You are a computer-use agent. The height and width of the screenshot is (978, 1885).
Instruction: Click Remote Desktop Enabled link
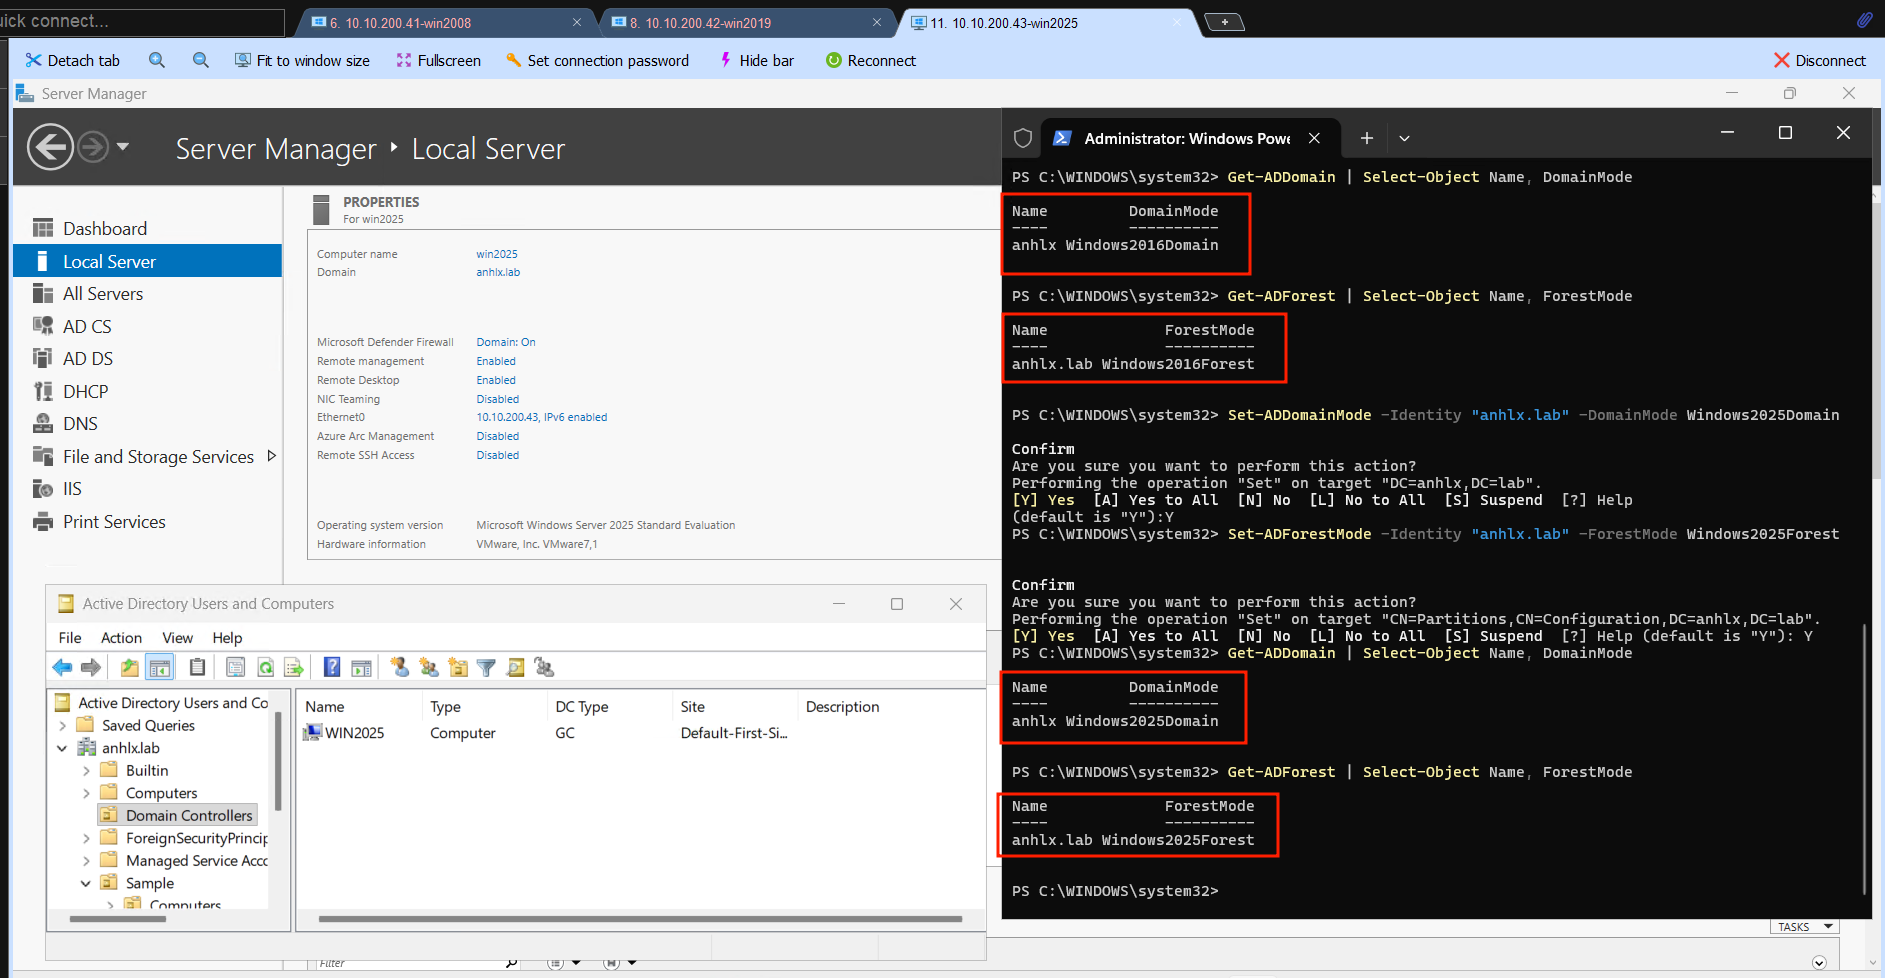pyautogui.click(x=496, y=380)
